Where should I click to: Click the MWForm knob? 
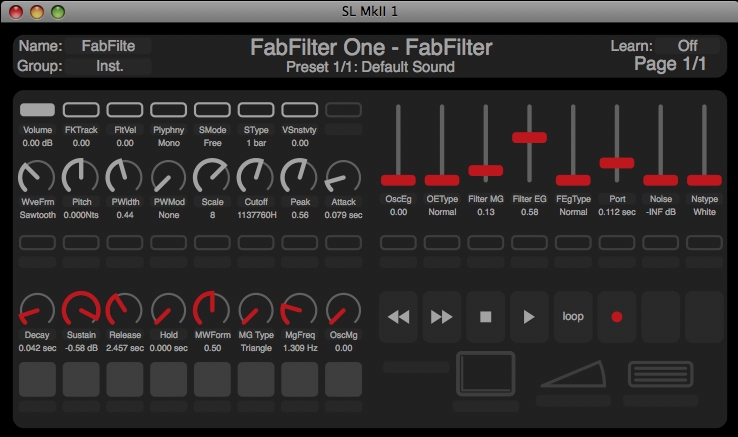coord(212,309)
